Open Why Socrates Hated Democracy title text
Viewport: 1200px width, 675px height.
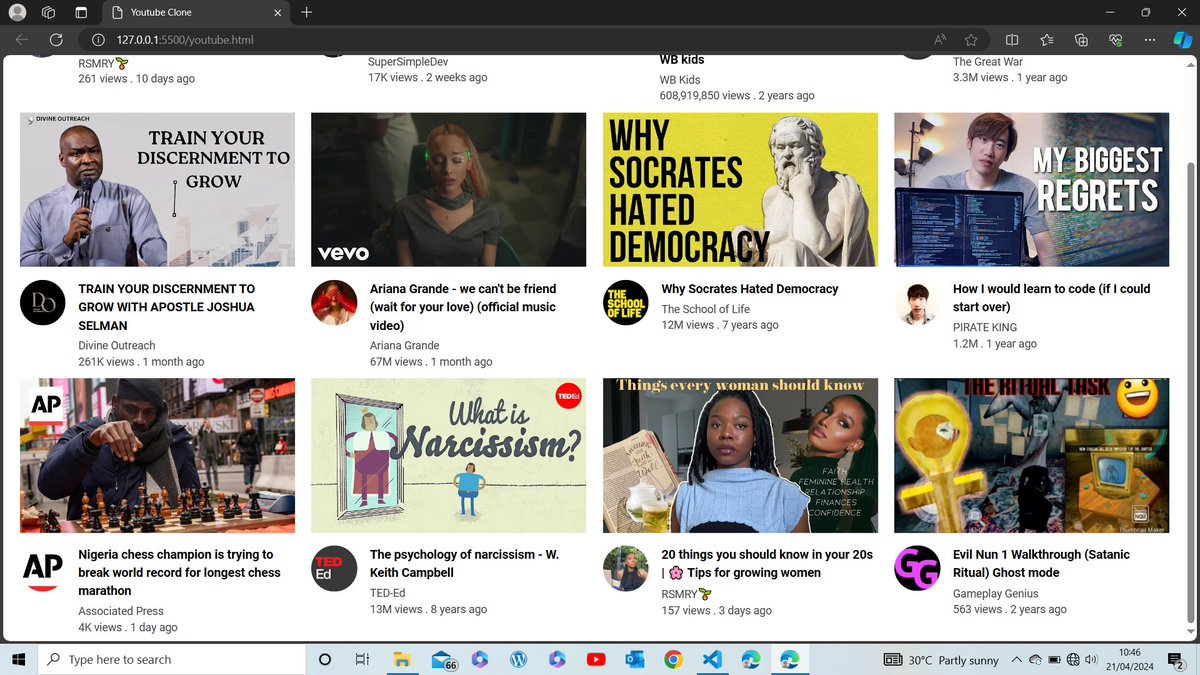[750, 289]
